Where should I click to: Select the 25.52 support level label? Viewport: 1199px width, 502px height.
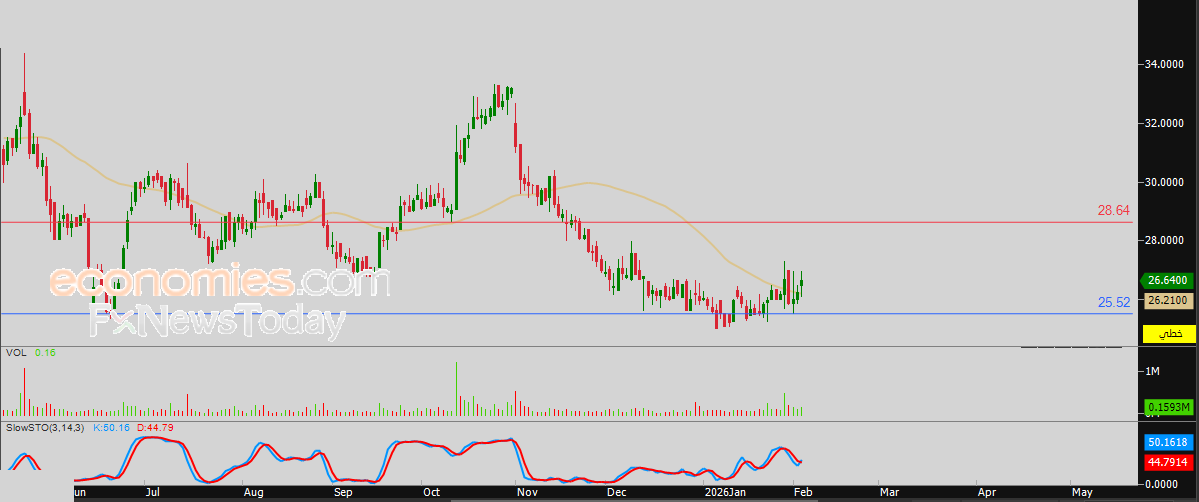pos(1113,302)
